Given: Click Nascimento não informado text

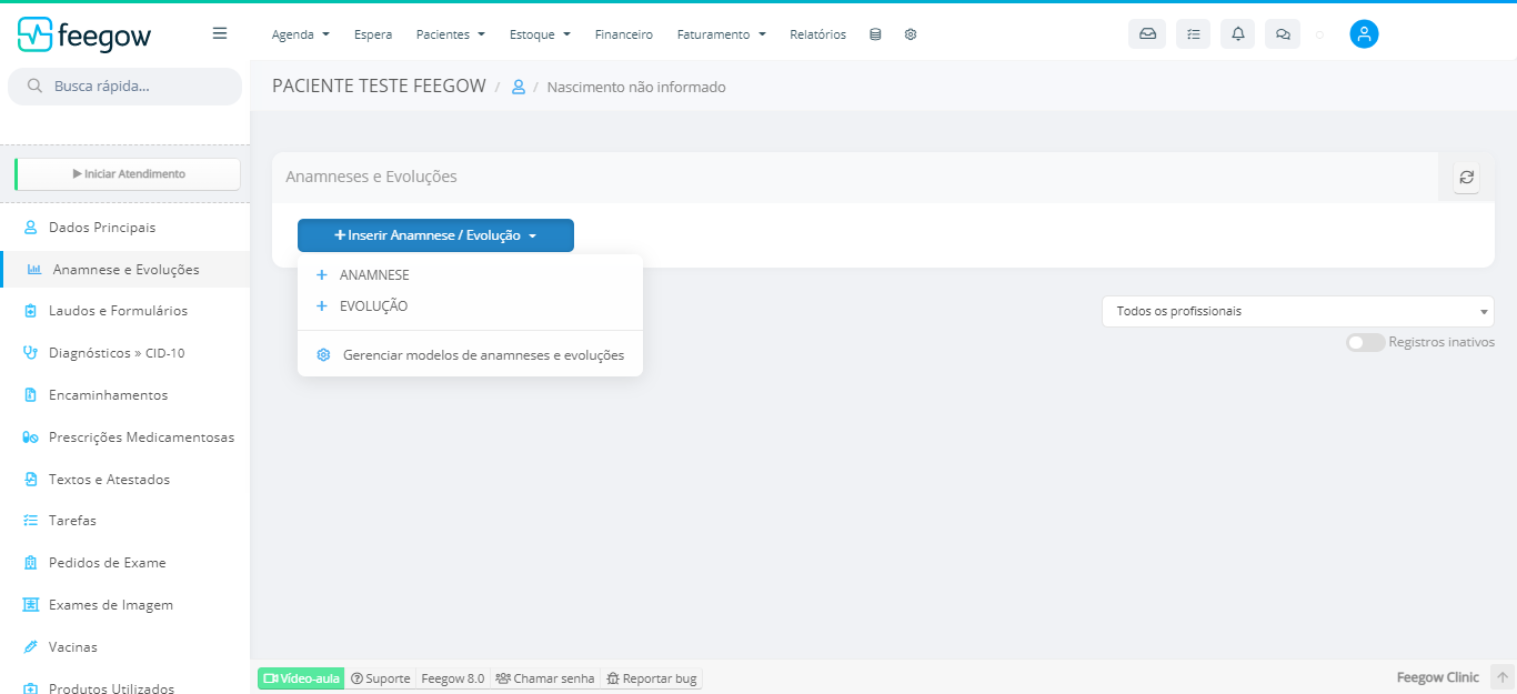Looking at the screenshot, I should 636,87.
